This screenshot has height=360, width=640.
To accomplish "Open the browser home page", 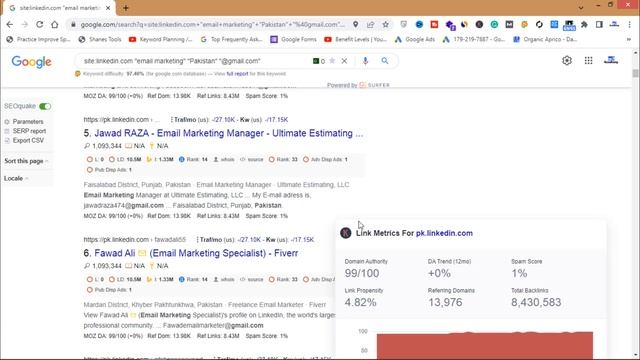I will (55, 24).
